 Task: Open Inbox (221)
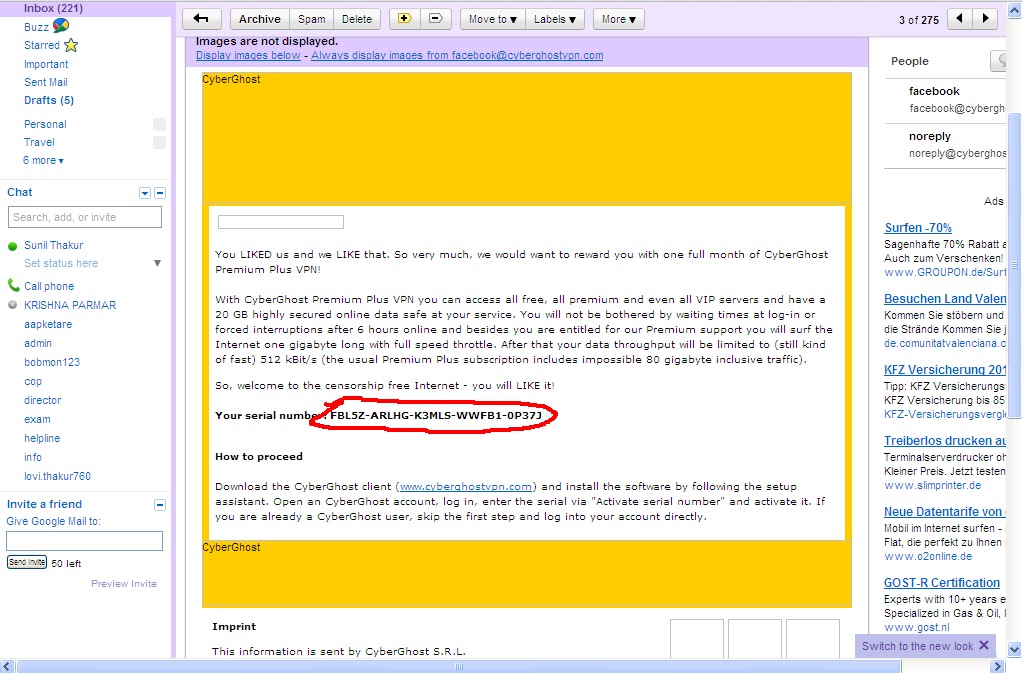pyautogui.click(x=53, y=8)
